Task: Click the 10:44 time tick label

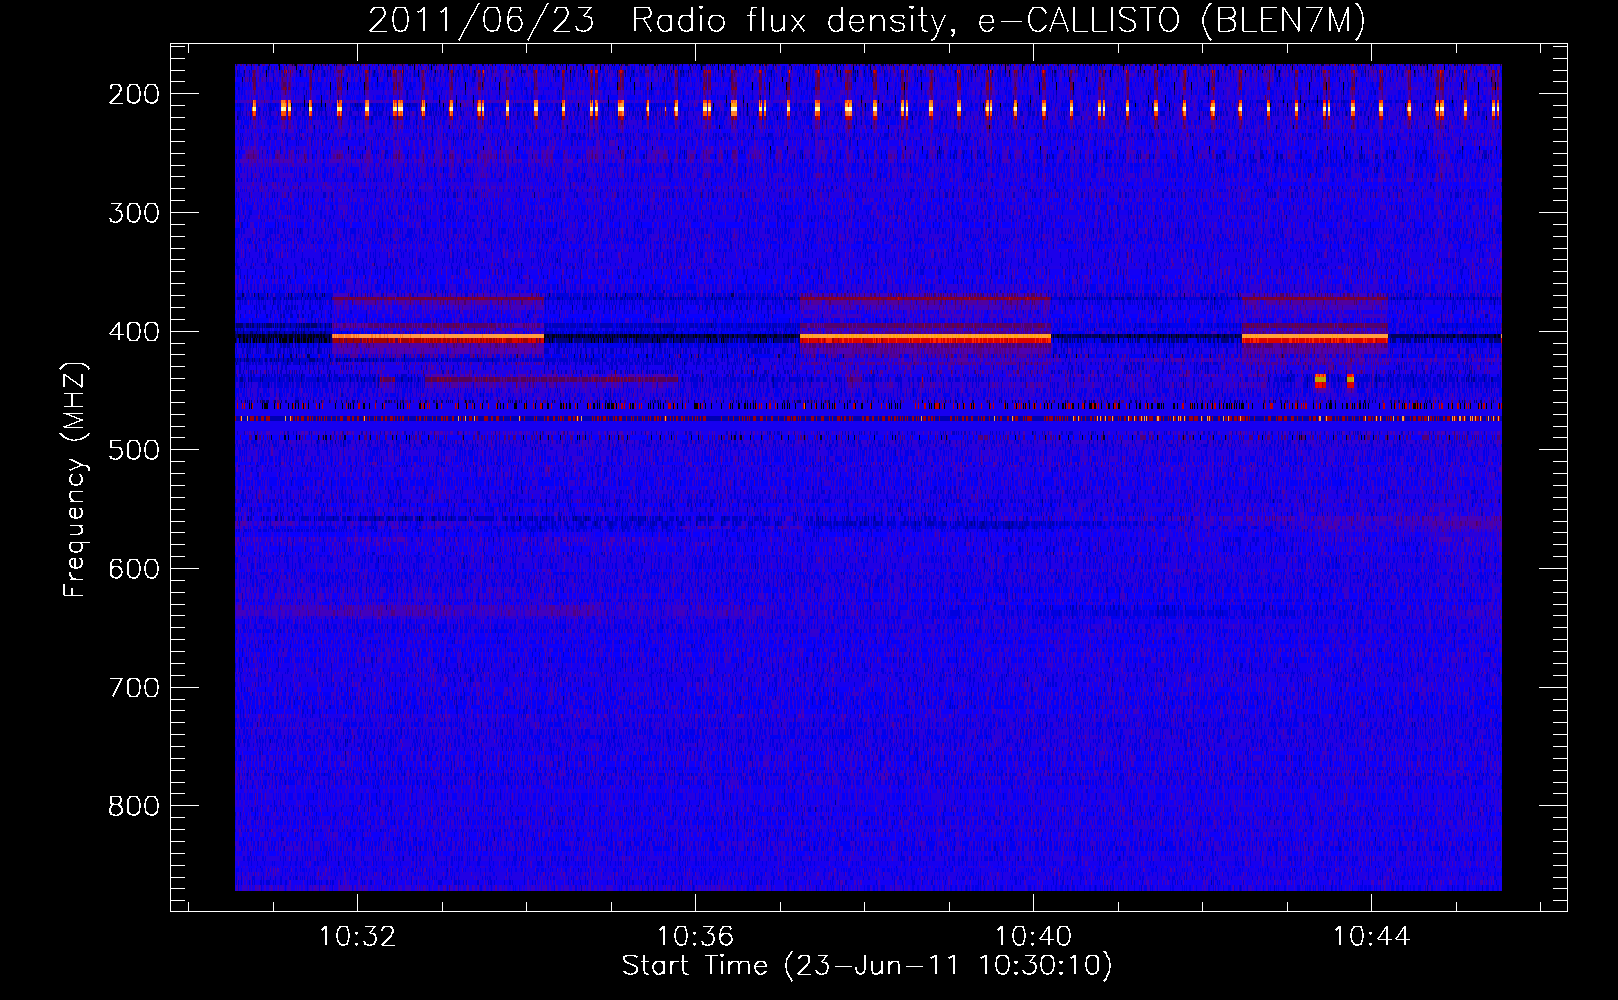Action: click(x=1371, y=937)
